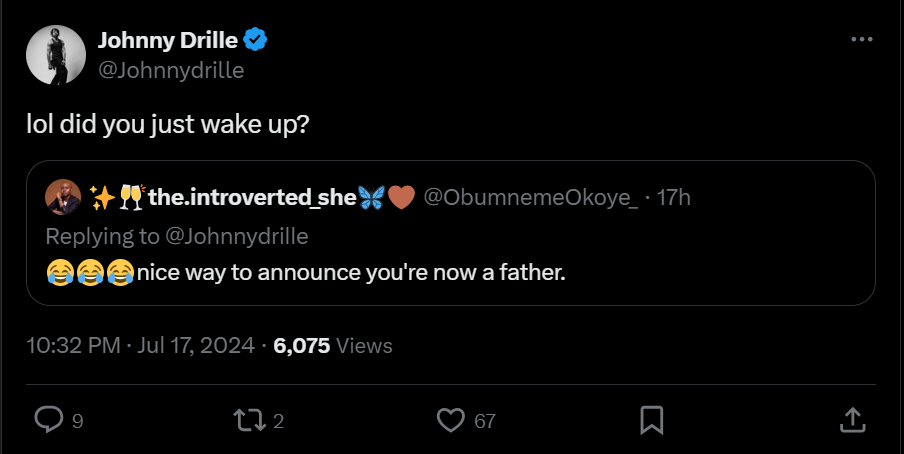
Task: Click the blue verified badge
Action: tap(257, 41)
